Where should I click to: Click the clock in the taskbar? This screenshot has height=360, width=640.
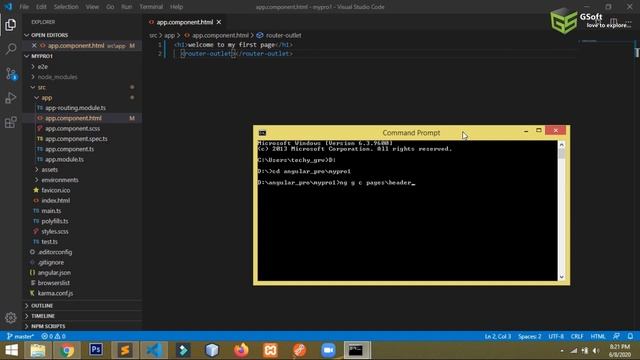[619, 351]
